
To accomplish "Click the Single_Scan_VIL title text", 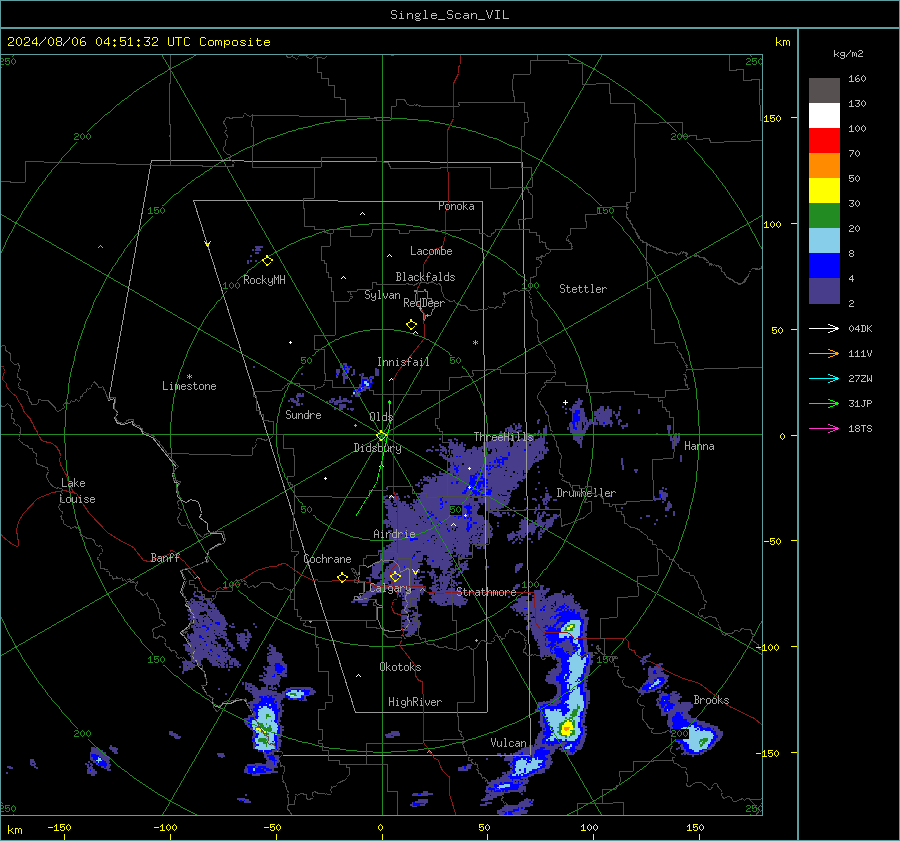I will pos(449,15).
